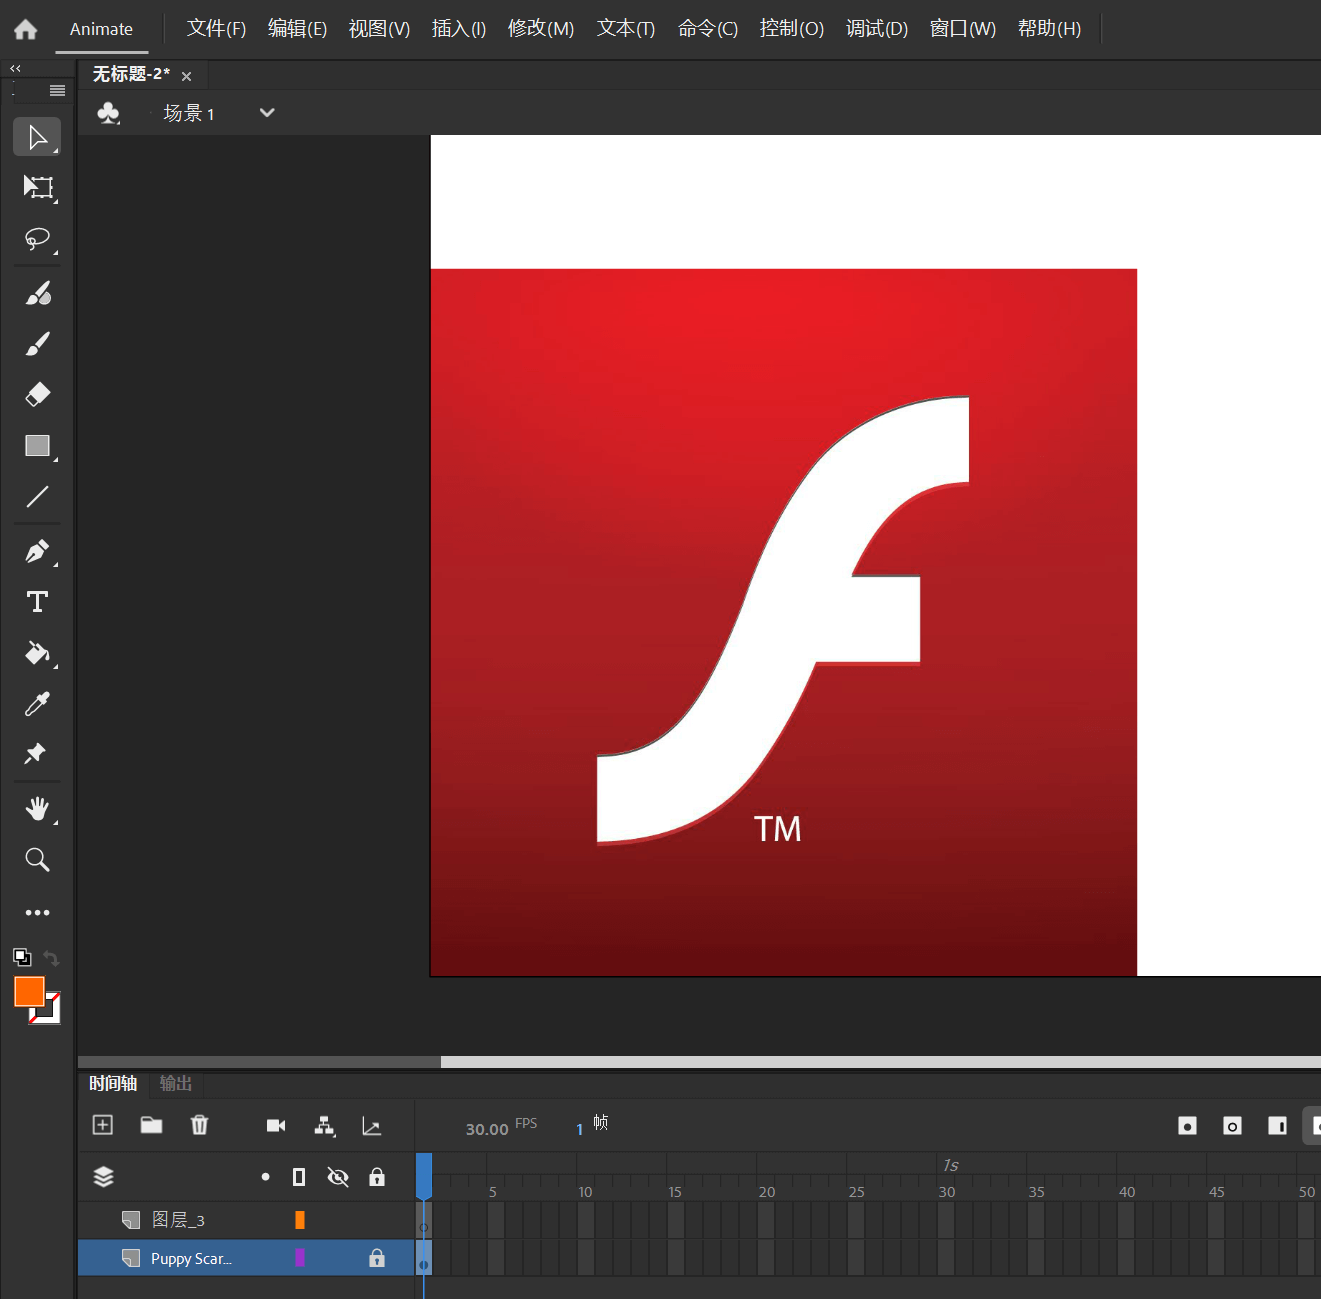Image resolution: width=1321 pixels, height=1299 pixels.
Task: Click the layer parenting hierarchy icon
Action: [x=324, y=1126]
